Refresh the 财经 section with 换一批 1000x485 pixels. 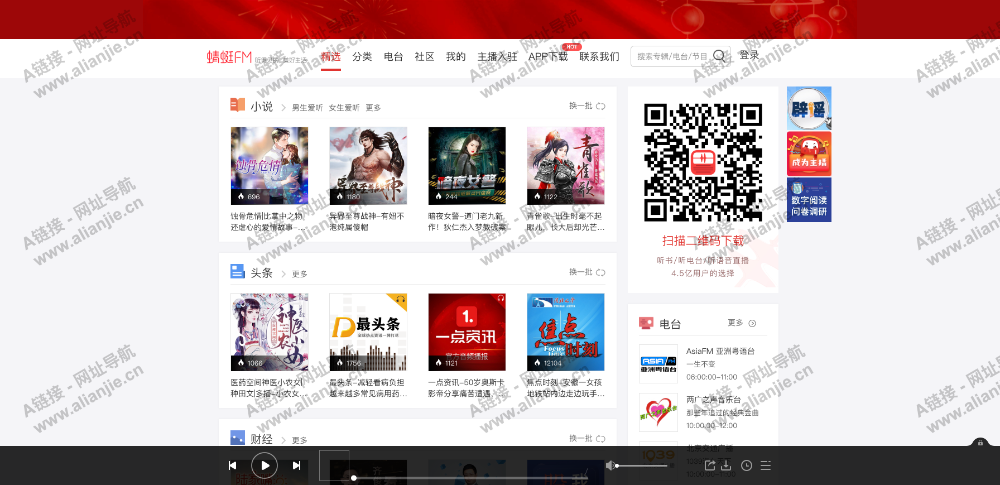point(587,438)
